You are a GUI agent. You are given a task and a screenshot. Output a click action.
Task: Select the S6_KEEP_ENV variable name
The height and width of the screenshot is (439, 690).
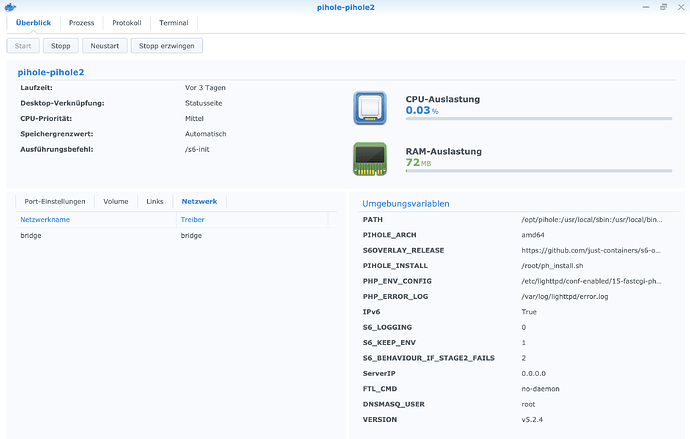[389, 343]
